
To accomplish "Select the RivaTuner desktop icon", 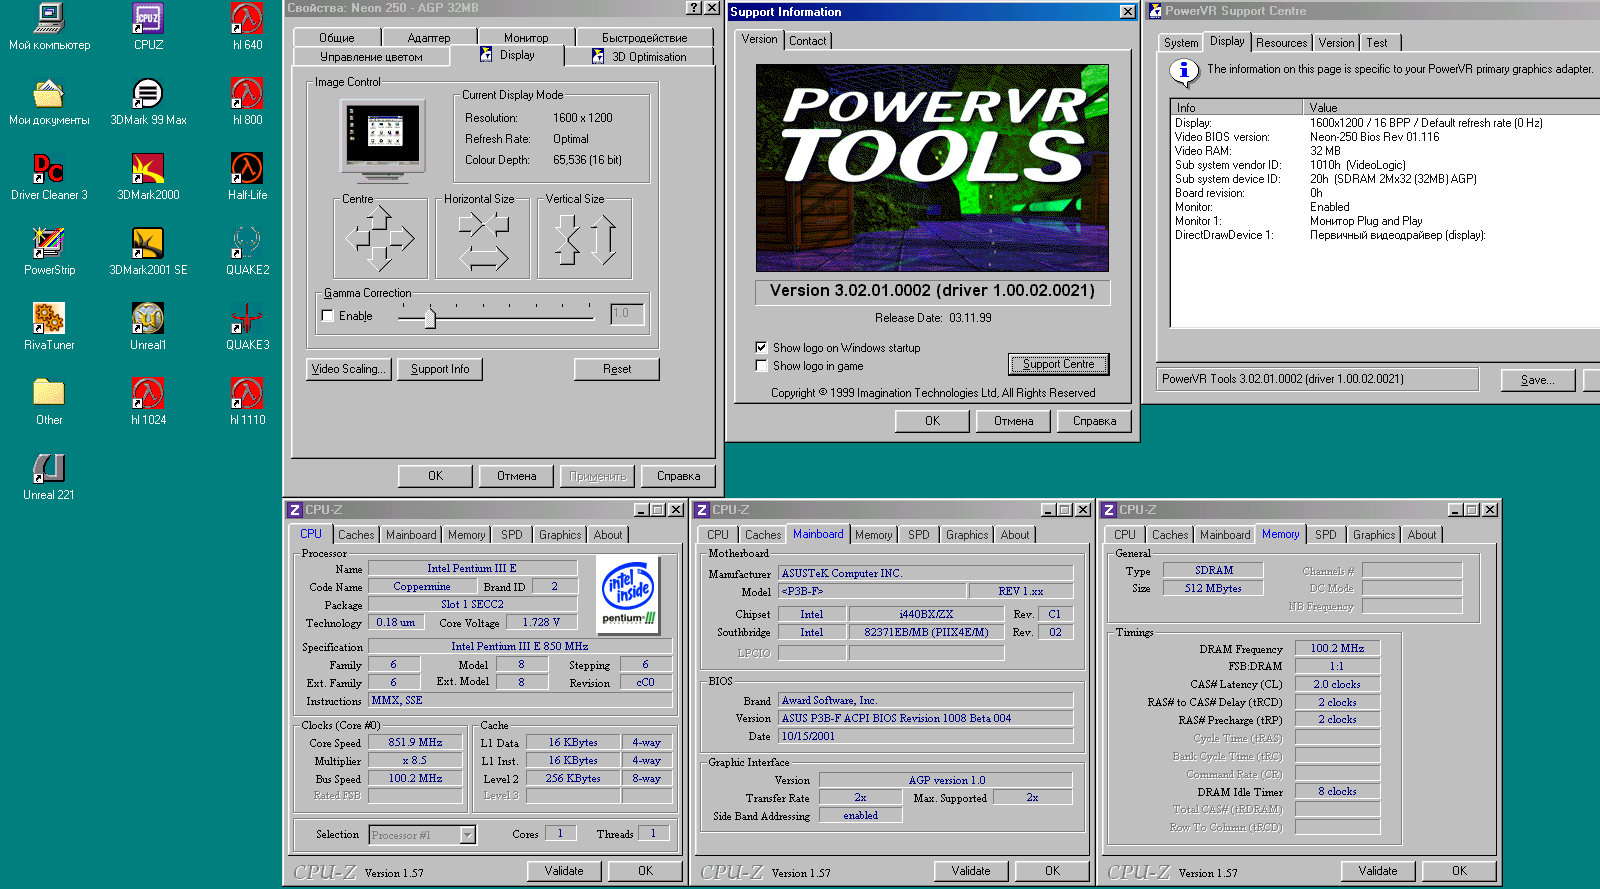I will point(49,326).
